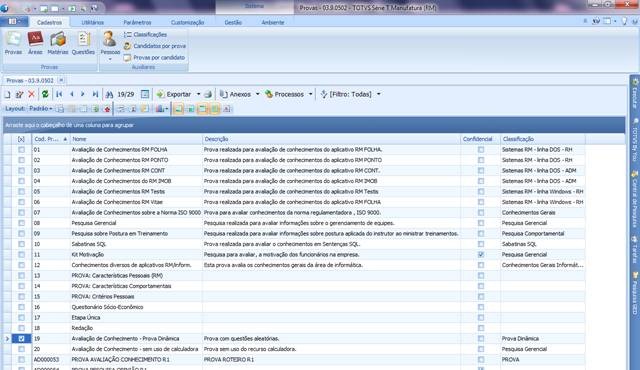Expand the Exportar dropdown arrow

pyautogui.click(x=198, y=94)
